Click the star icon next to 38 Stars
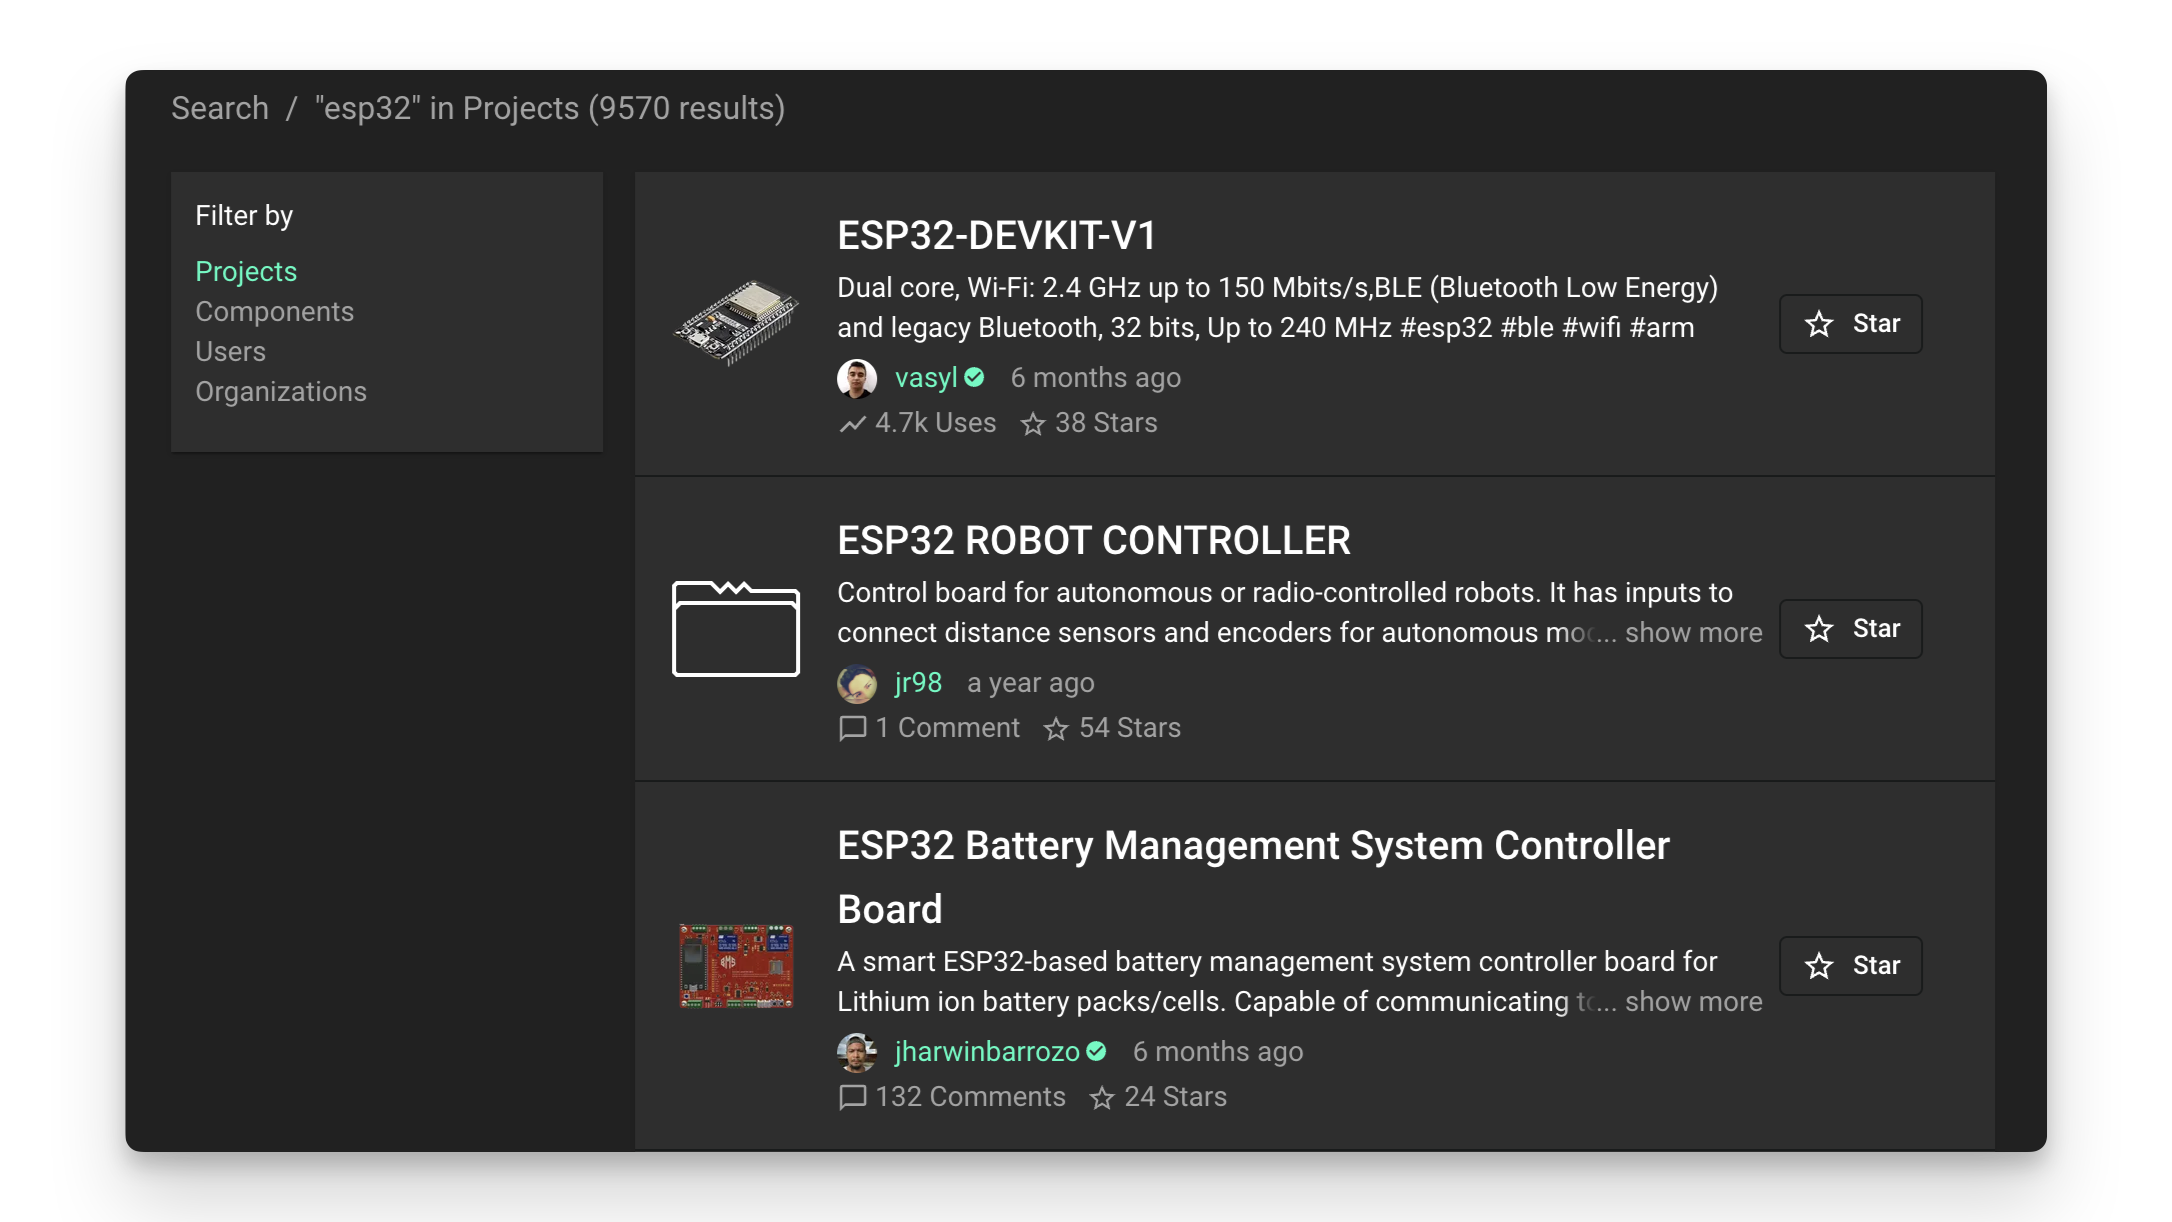The height and width of the screenshot is (1222, 2172). (x=1032, y=424)
